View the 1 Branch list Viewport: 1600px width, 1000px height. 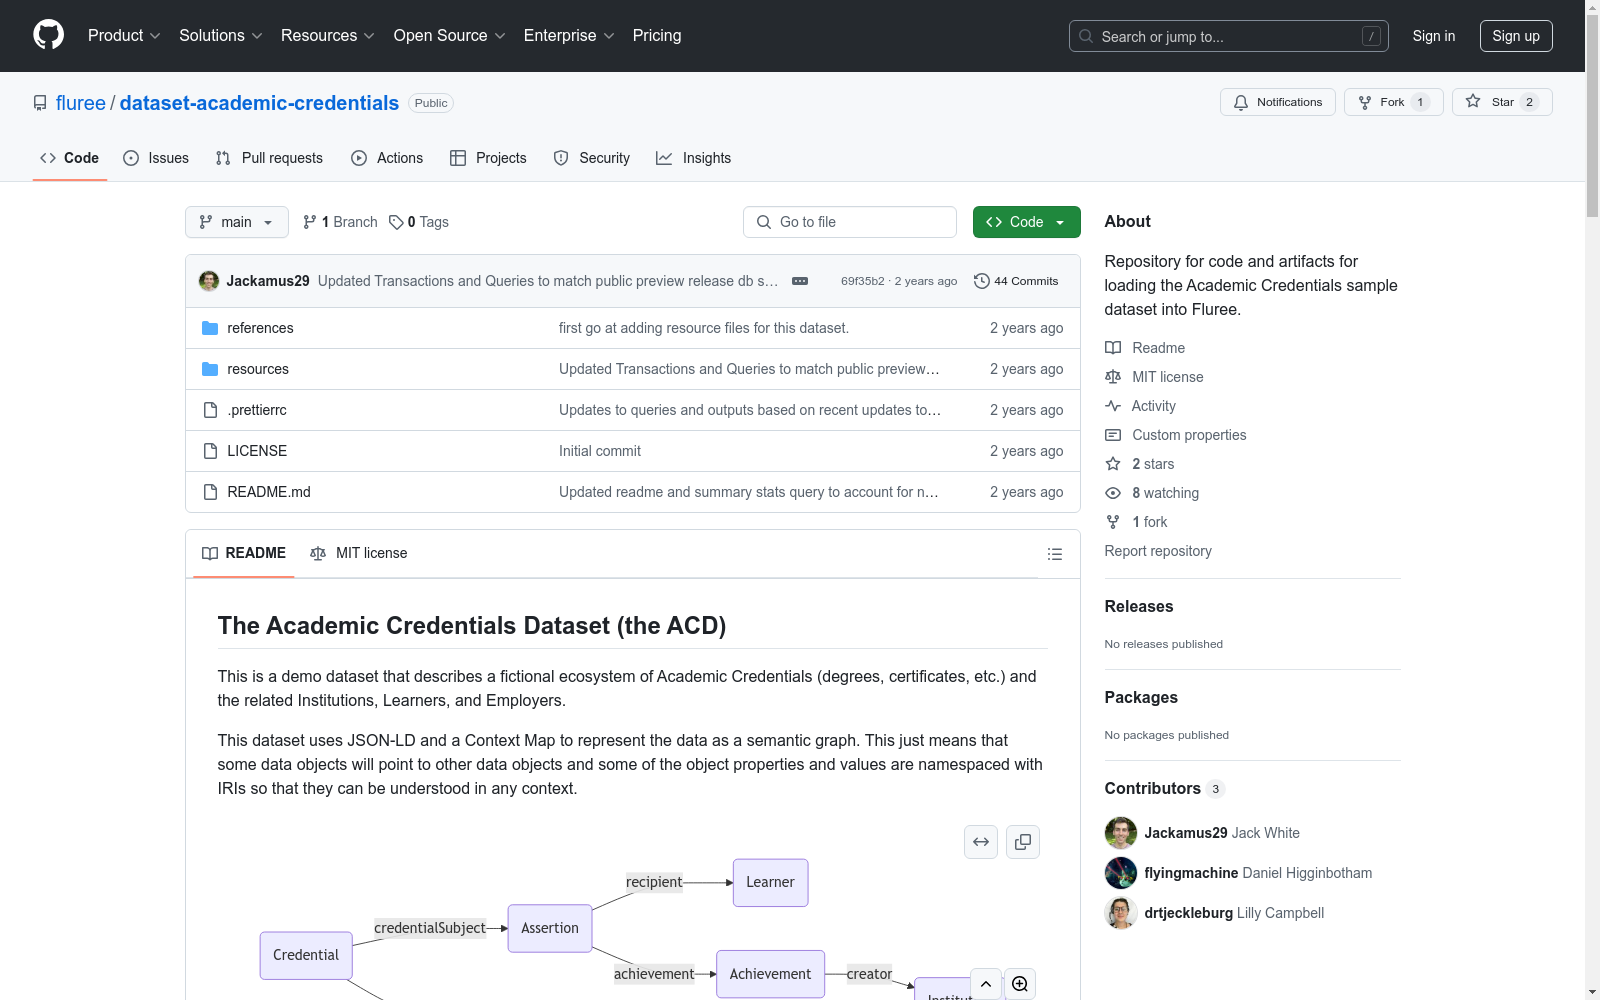(x=340, y=222)
